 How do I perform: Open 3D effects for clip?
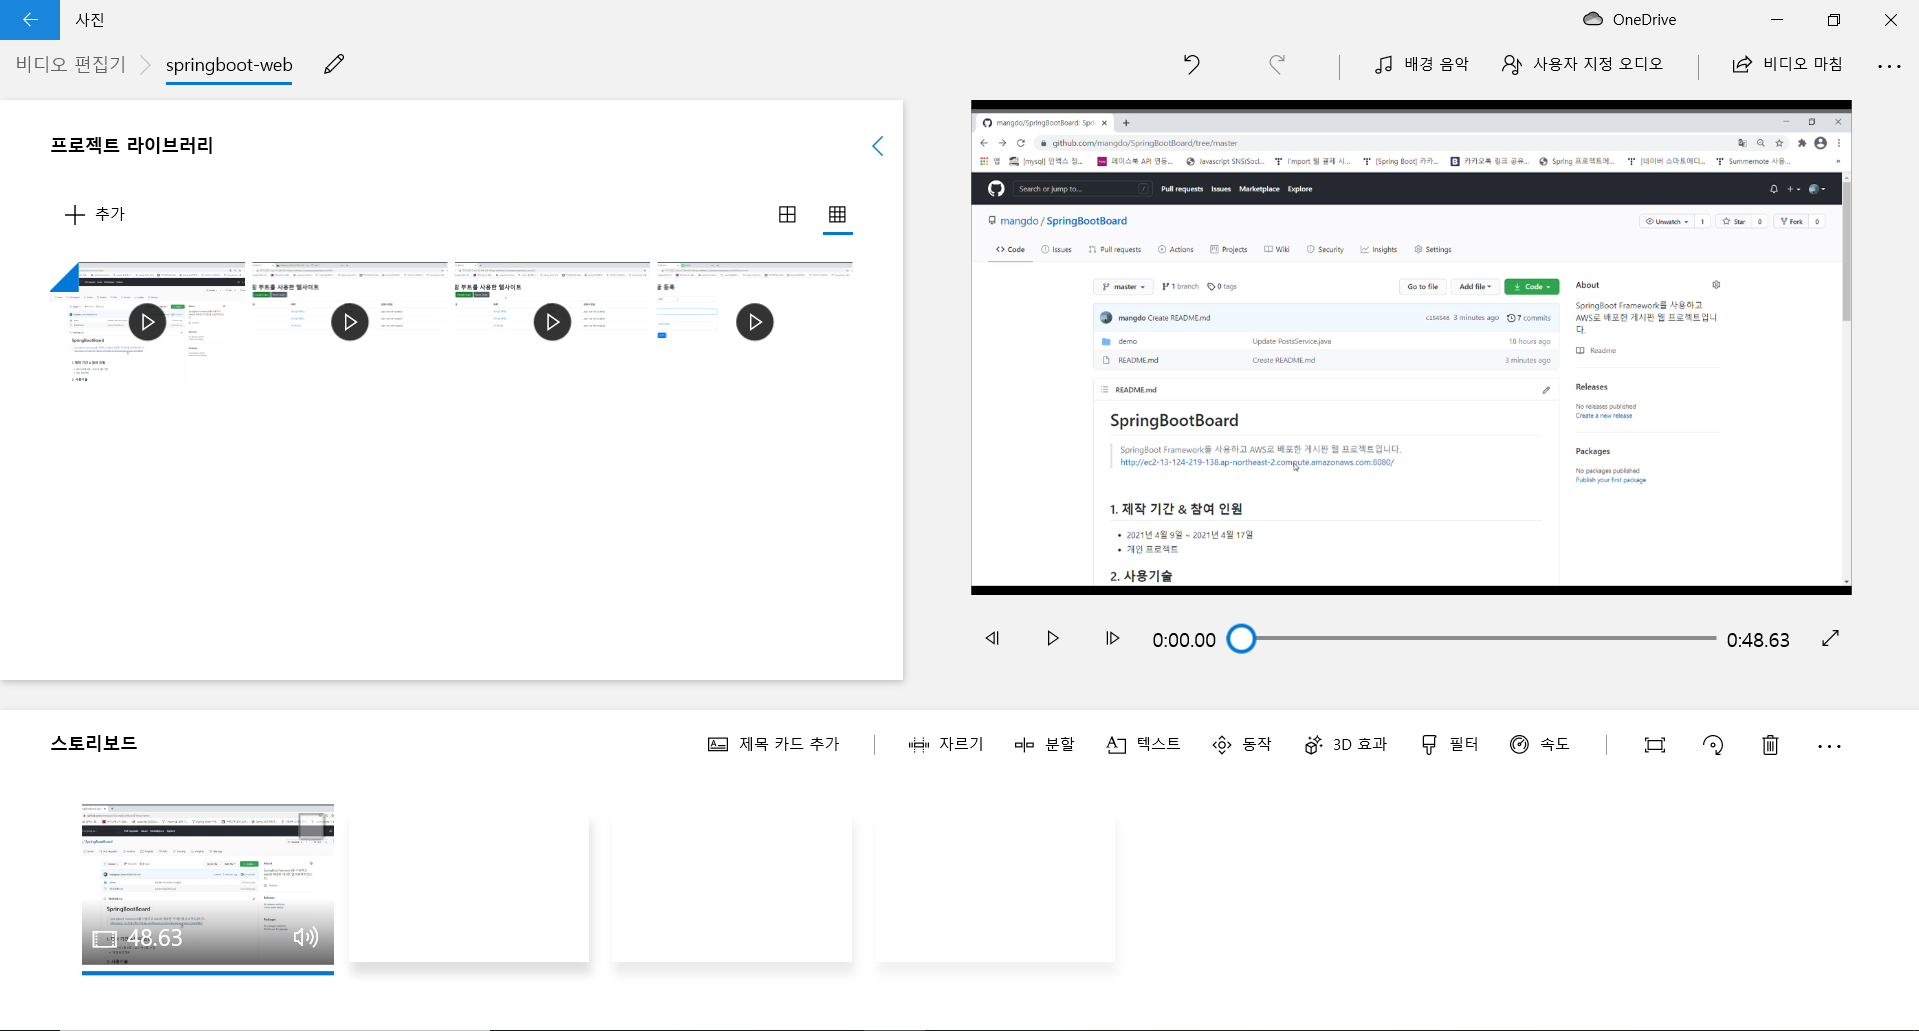pos(1346,744)
